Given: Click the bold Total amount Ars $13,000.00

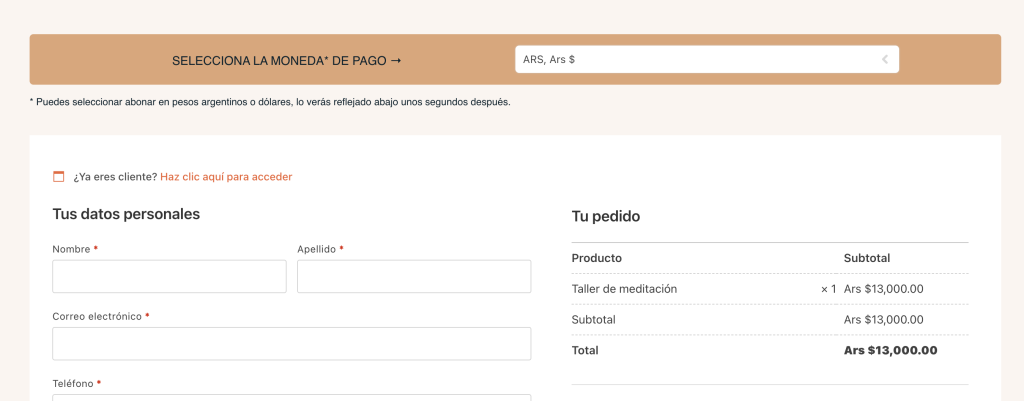Looking at the screenshot, I should coord(890,350).
